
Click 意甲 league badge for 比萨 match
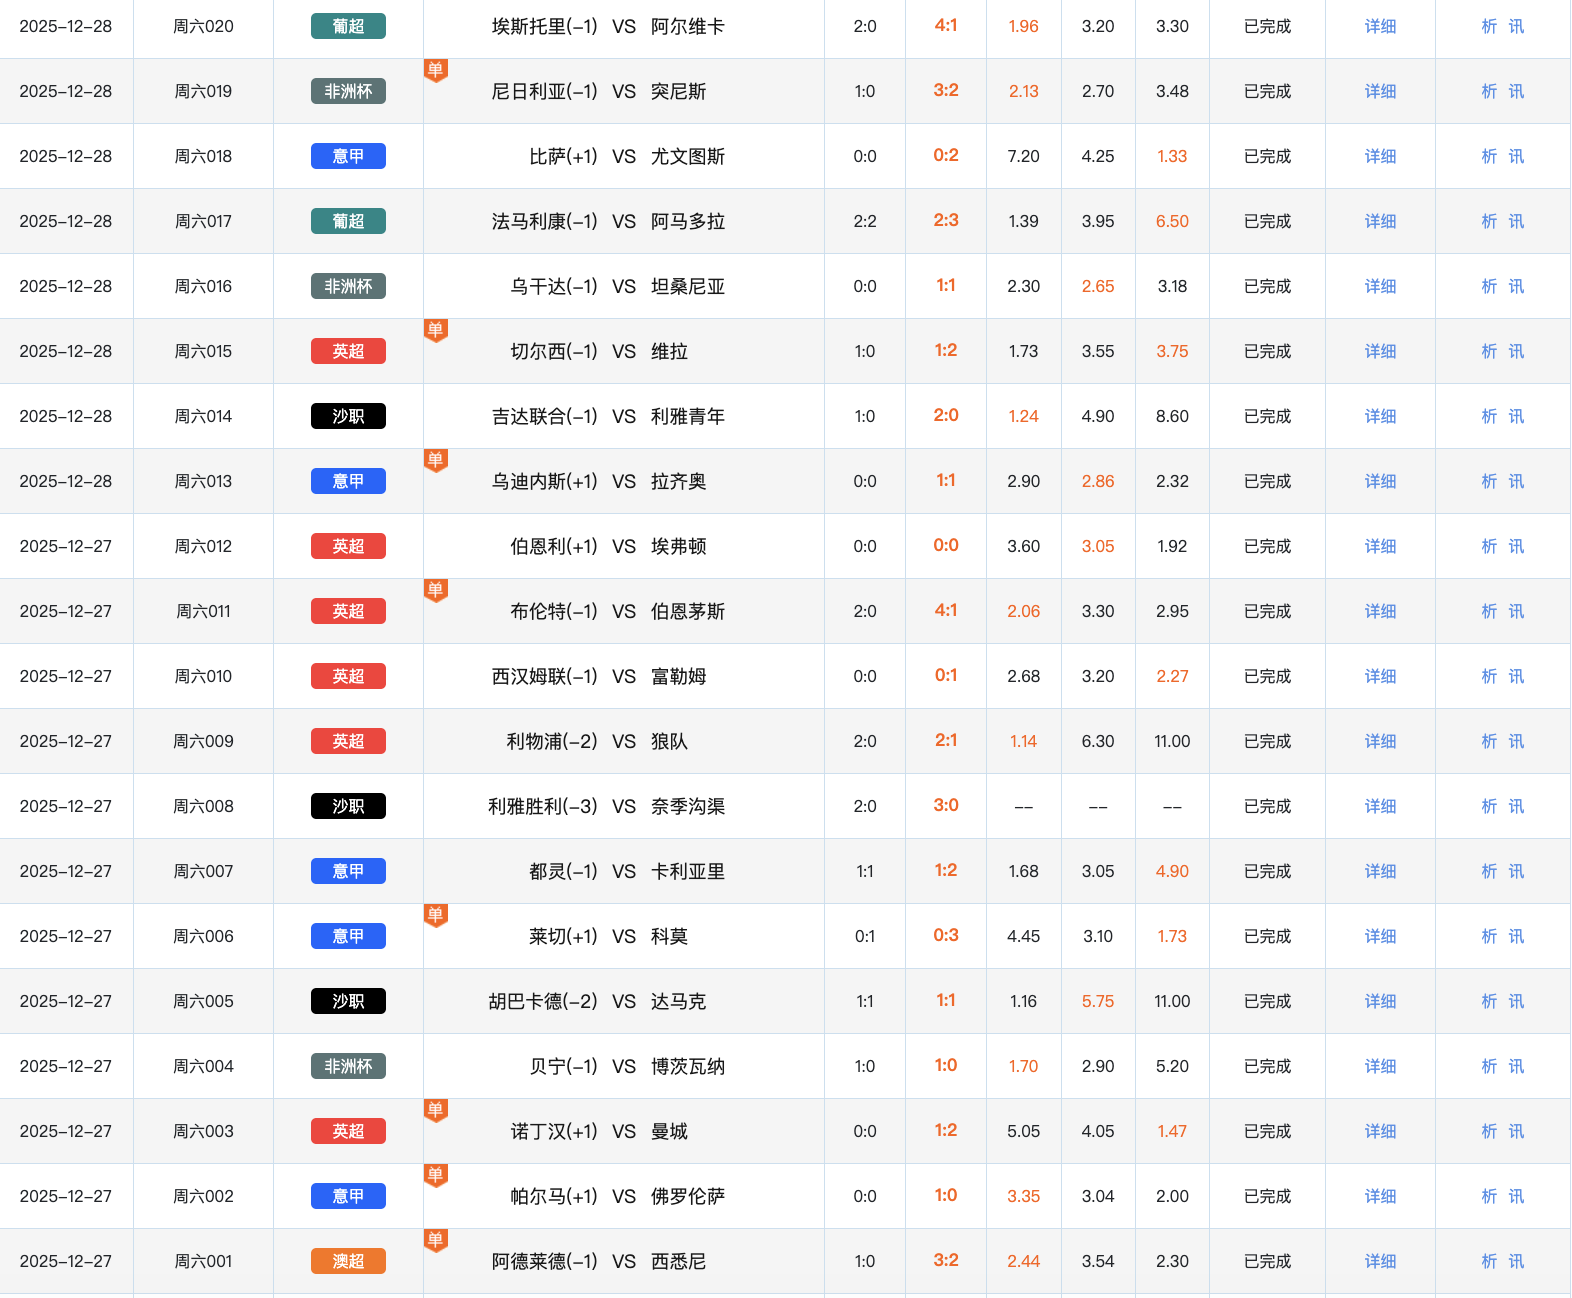click(x=348, y=156)
